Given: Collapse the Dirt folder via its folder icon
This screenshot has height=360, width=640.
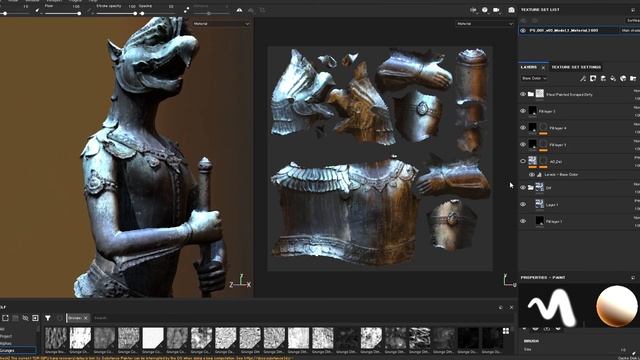Looking at the screenshot, I should coord(531,188).
